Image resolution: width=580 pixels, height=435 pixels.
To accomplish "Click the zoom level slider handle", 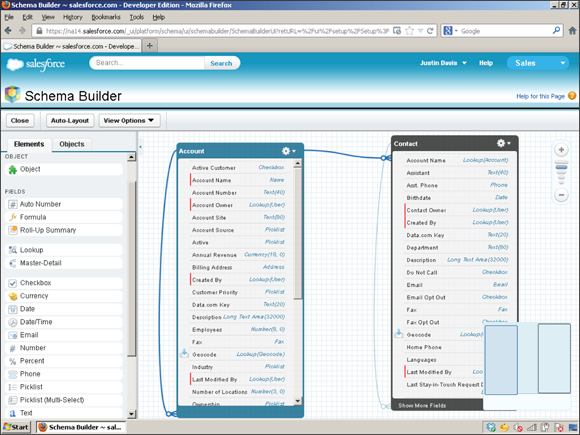I will (561, 168).
